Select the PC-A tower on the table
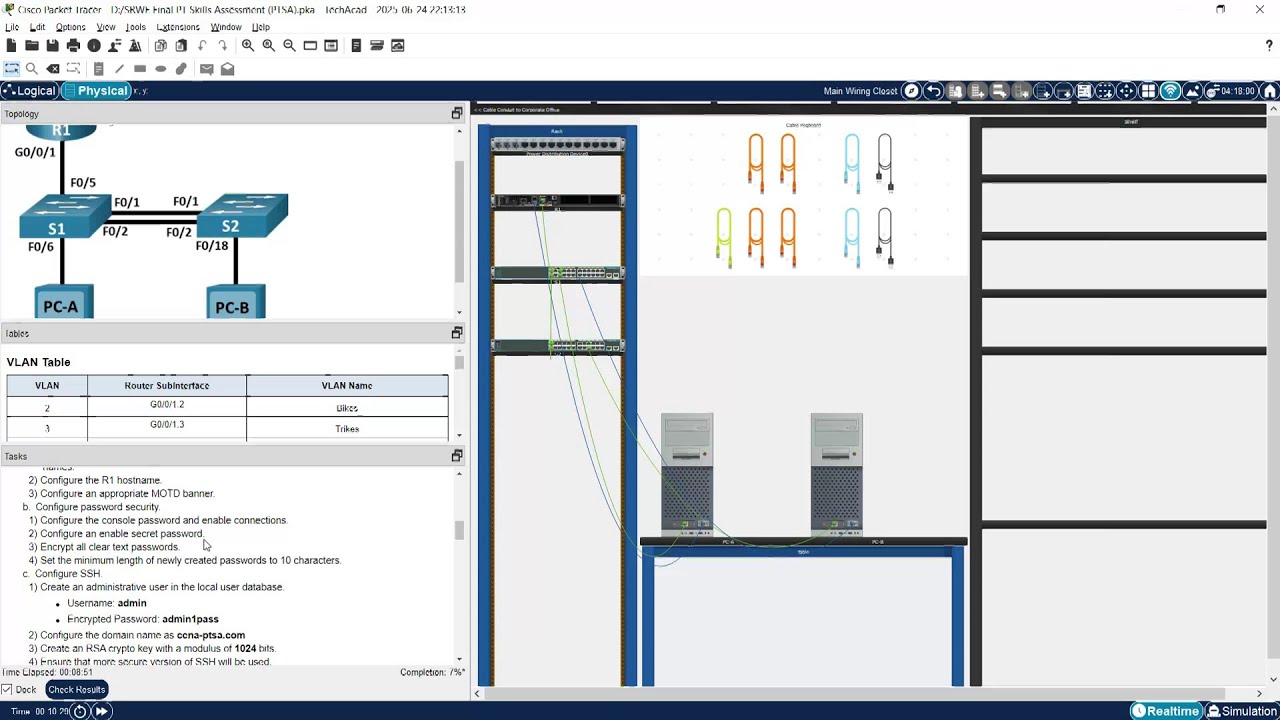Screen dimensions: 1280x720 click(x=687, y=475)
